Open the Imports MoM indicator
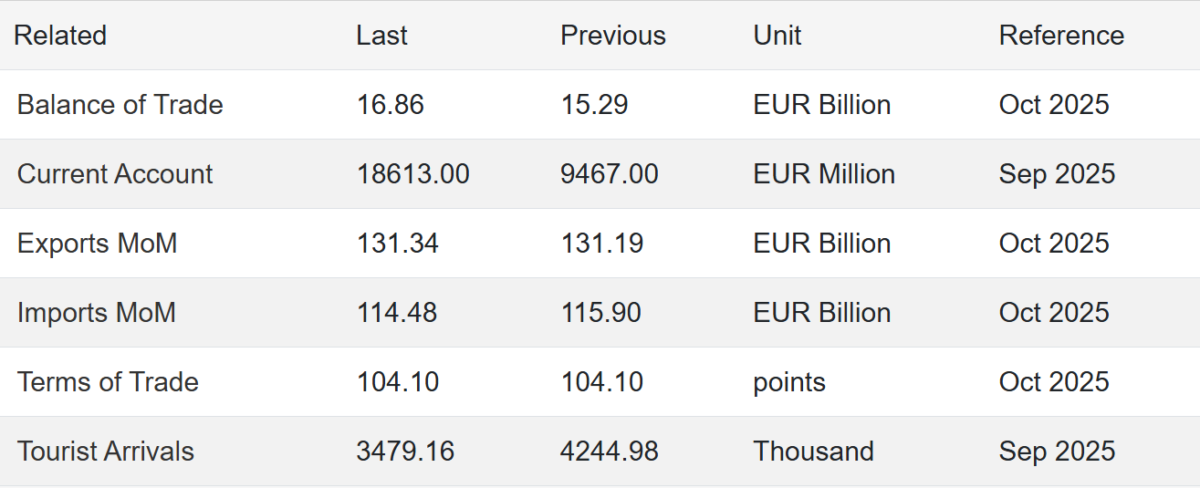The image size is (1200, 488). tap(96, 312)
